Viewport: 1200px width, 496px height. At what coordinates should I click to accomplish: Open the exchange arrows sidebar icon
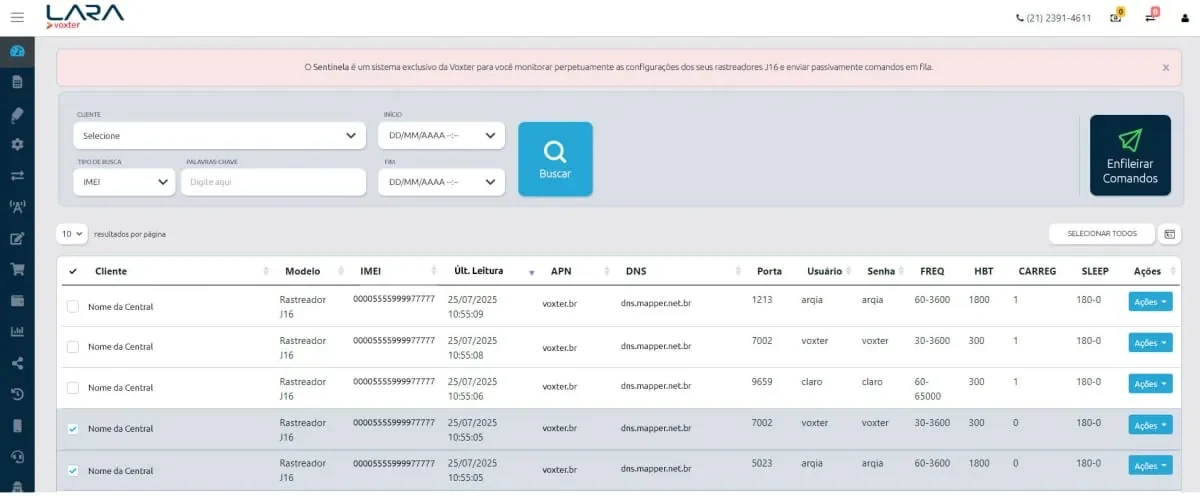coord(17,175)
